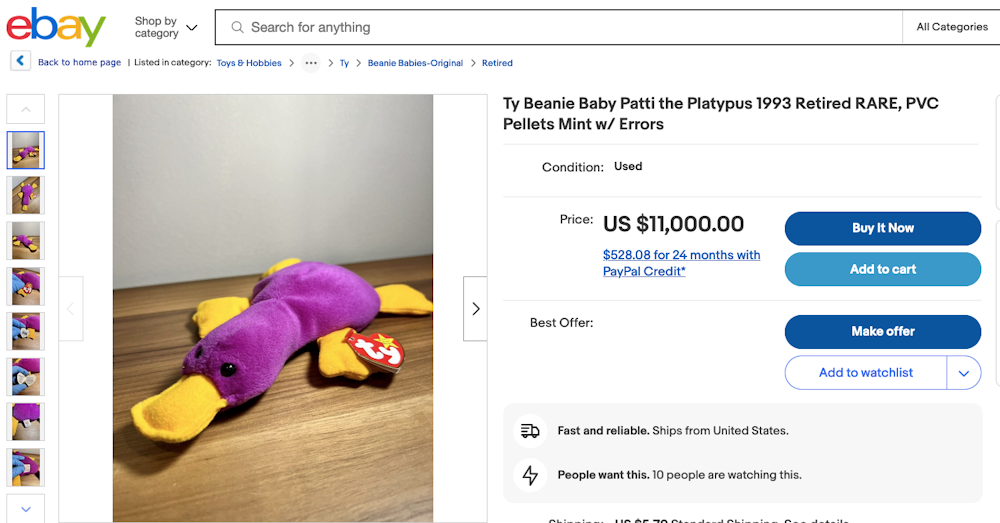Open Toys & Hobbies breadcrumb
This screenshot has height=523, width=1000.
coord(249,63)
